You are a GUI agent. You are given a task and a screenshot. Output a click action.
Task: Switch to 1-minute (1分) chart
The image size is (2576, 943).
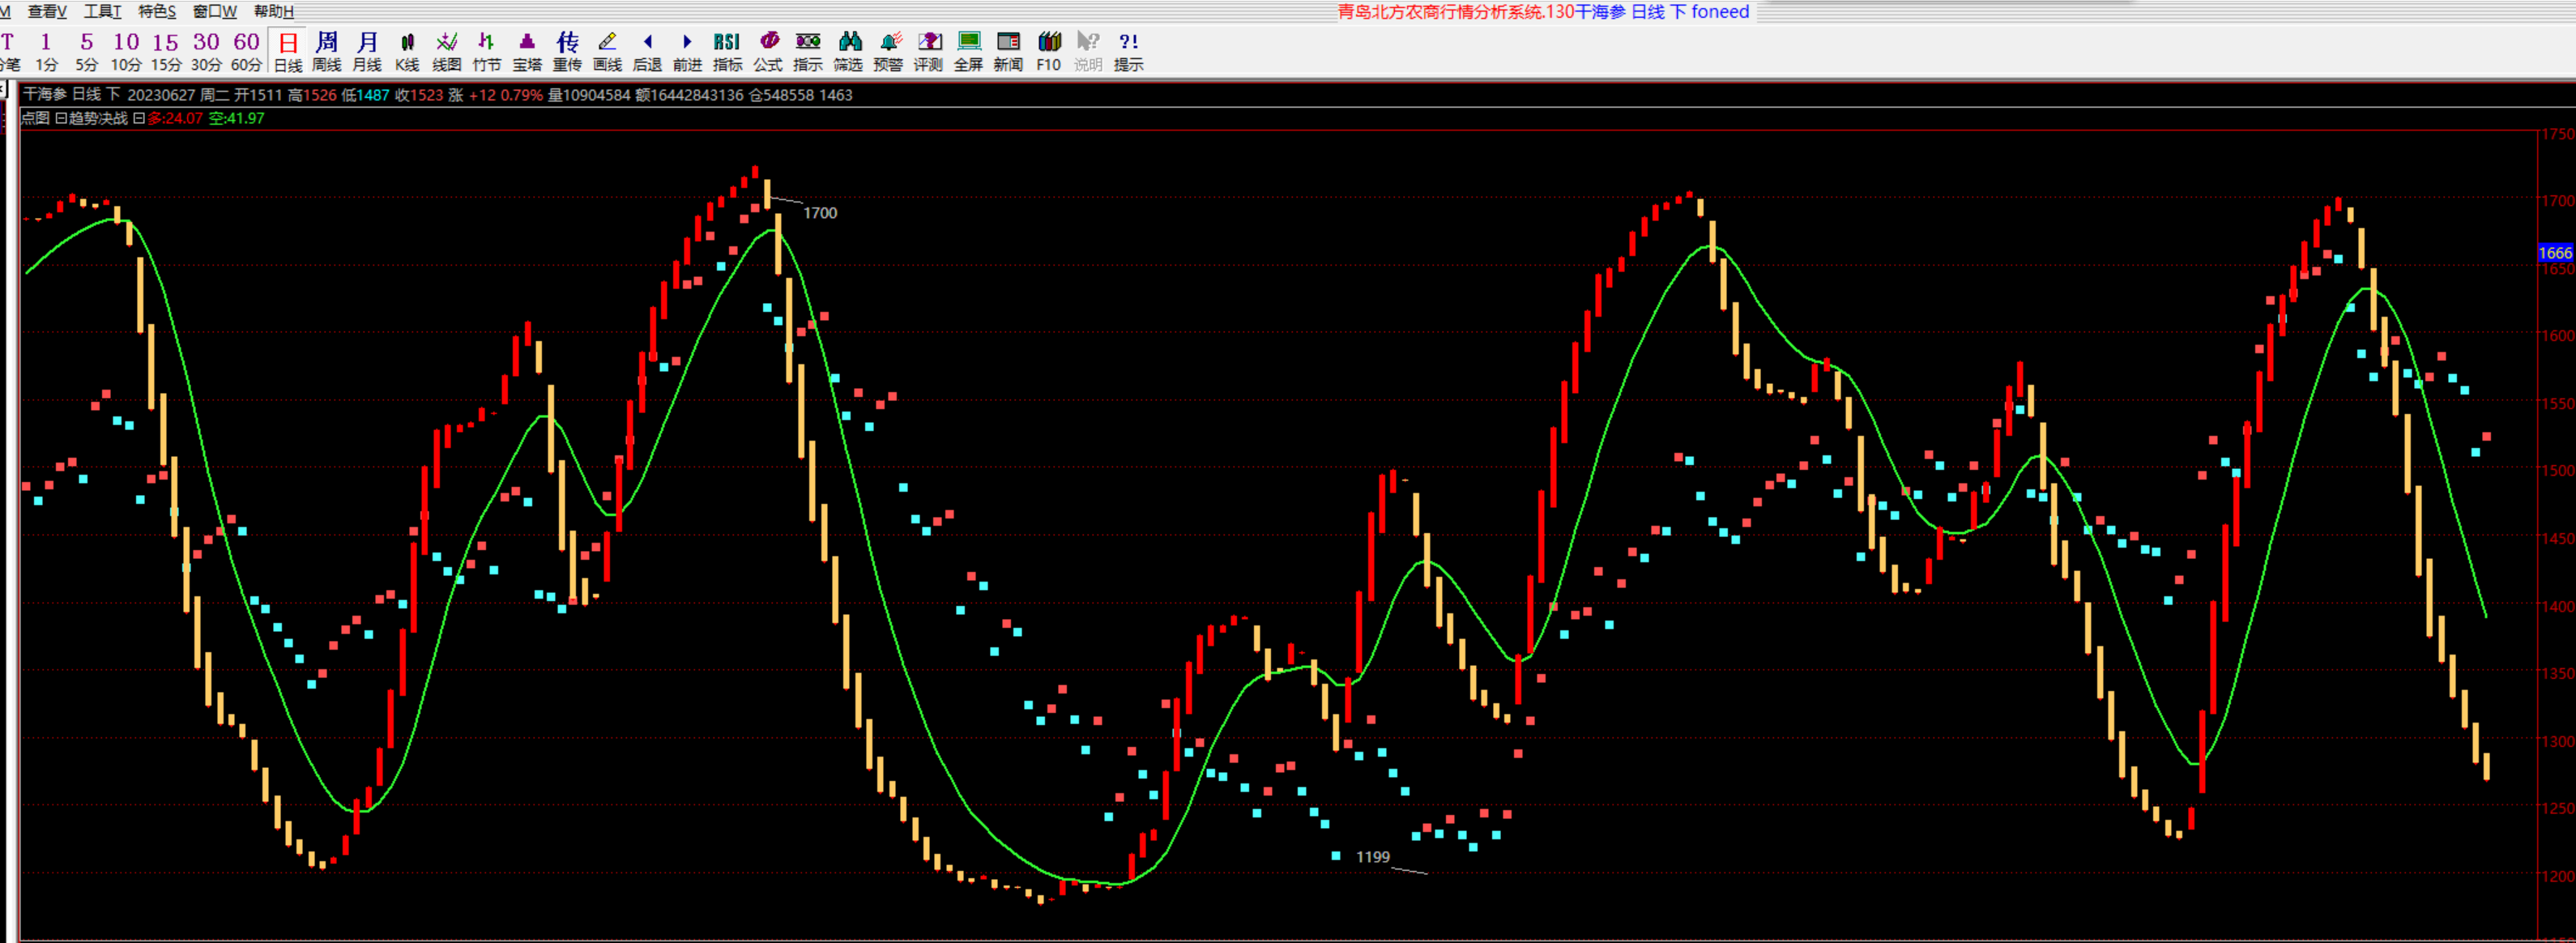tap(46, 51)
